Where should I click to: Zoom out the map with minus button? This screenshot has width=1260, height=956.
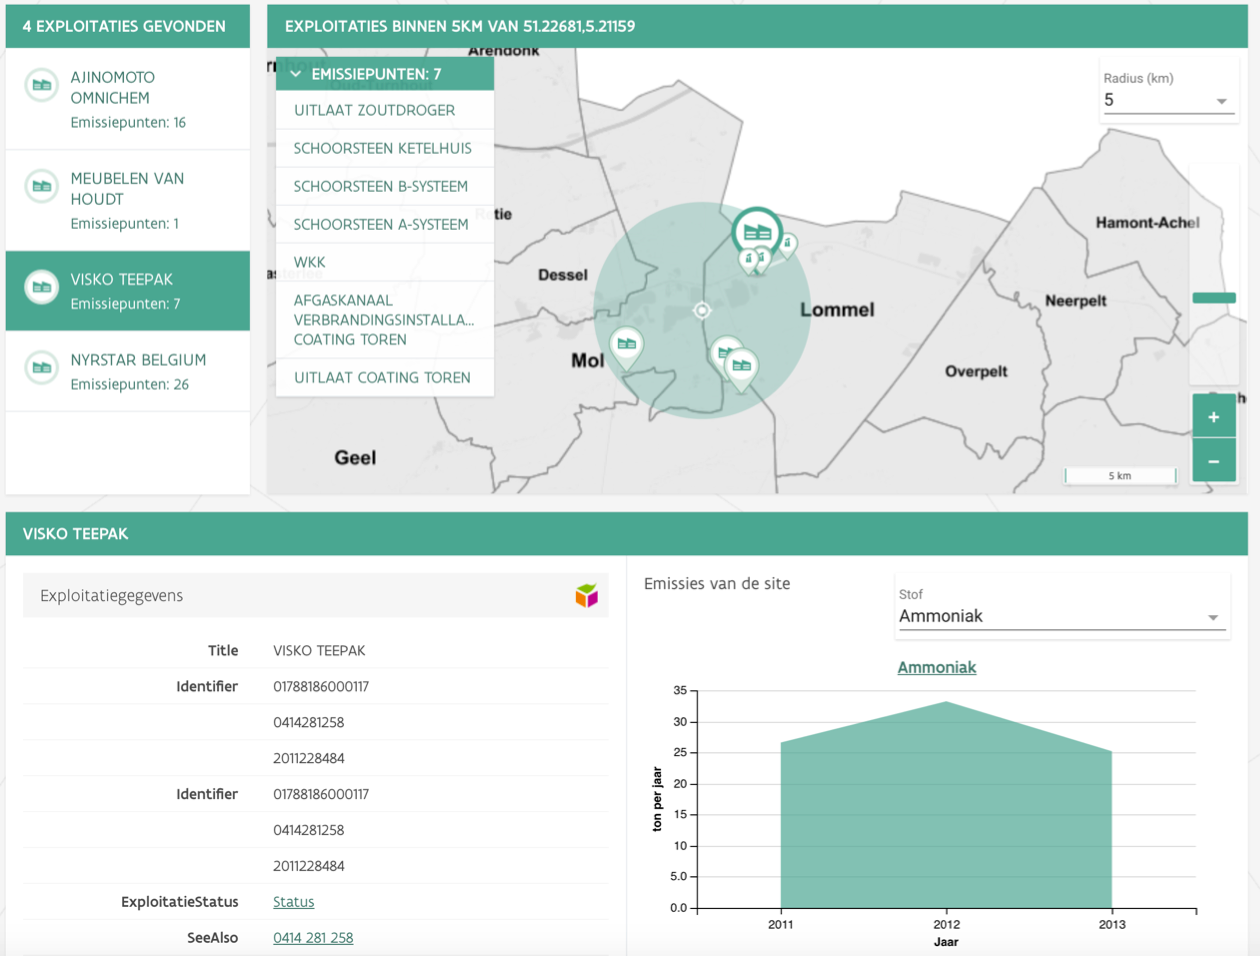tap(1213, 462)
